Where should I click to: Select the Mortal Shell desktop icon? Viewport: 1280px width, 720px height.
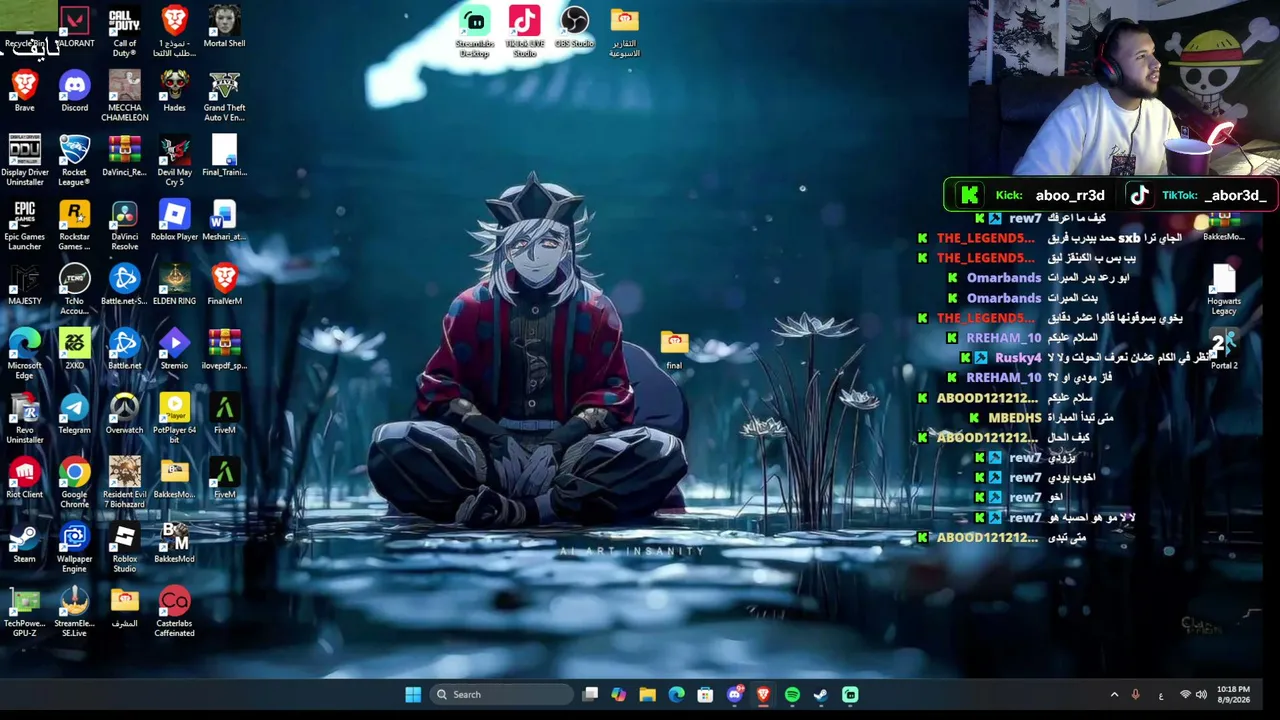point(224,28)
